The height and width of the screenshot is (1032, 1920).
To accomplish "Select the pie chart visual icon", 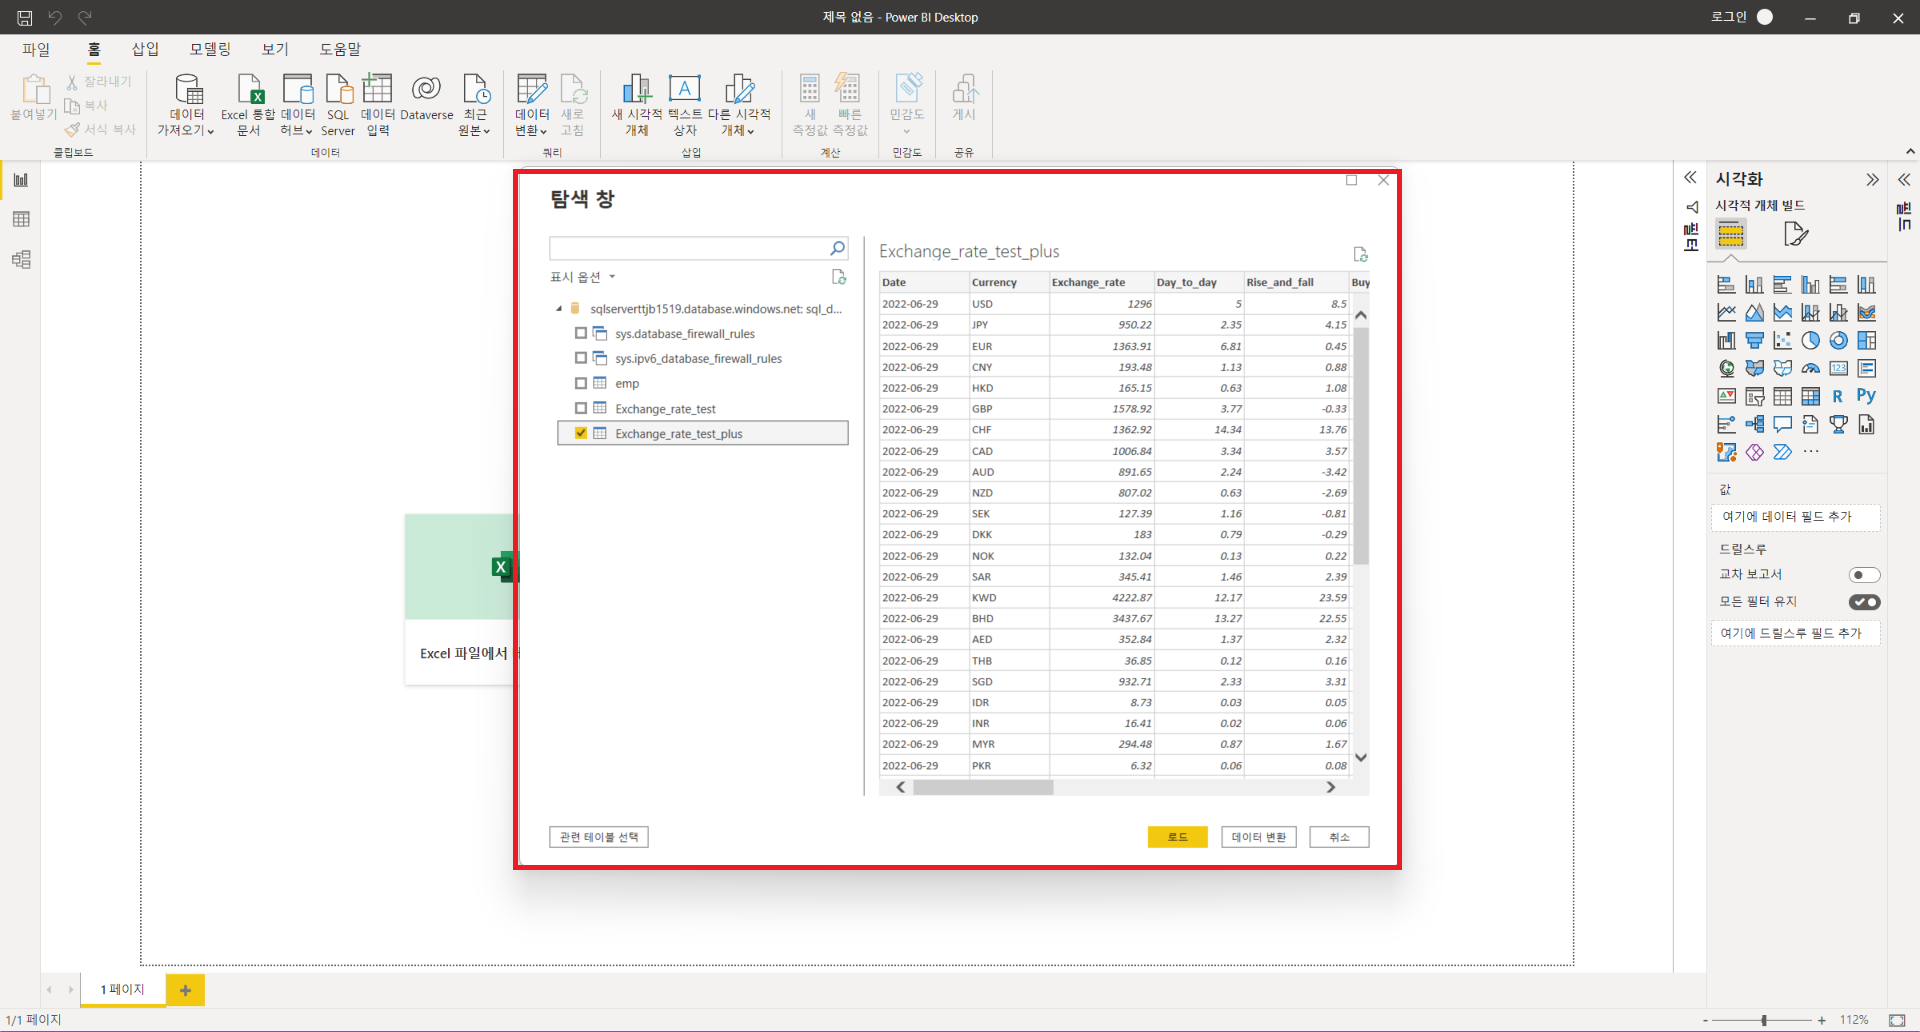I will pos(1810,341).
